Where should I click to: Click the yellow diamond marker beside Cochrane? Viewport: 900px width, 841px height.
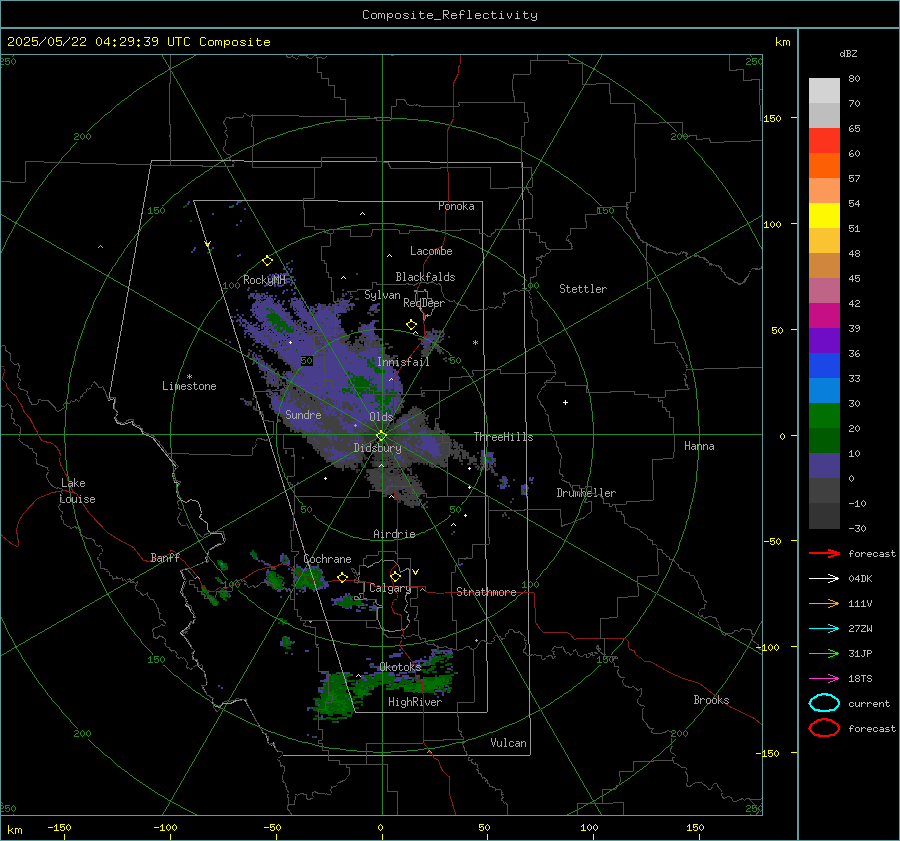pos(342,577)
